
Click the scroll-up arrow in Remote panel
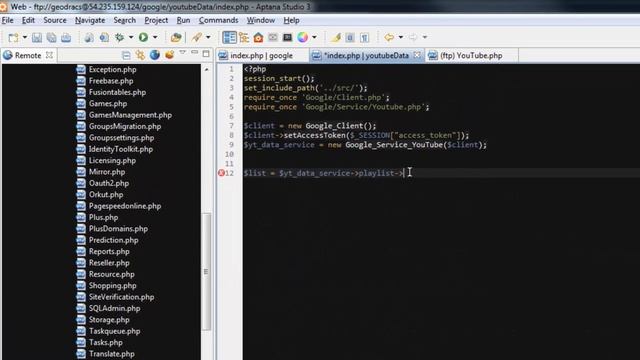207,69
